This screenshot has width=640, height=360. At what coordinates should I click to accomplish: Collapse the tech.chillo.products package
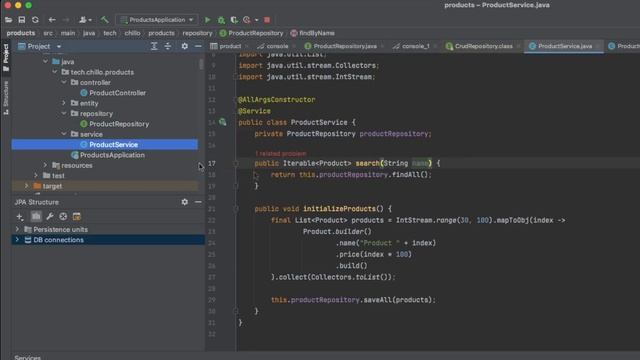click(x=55, y=72)
